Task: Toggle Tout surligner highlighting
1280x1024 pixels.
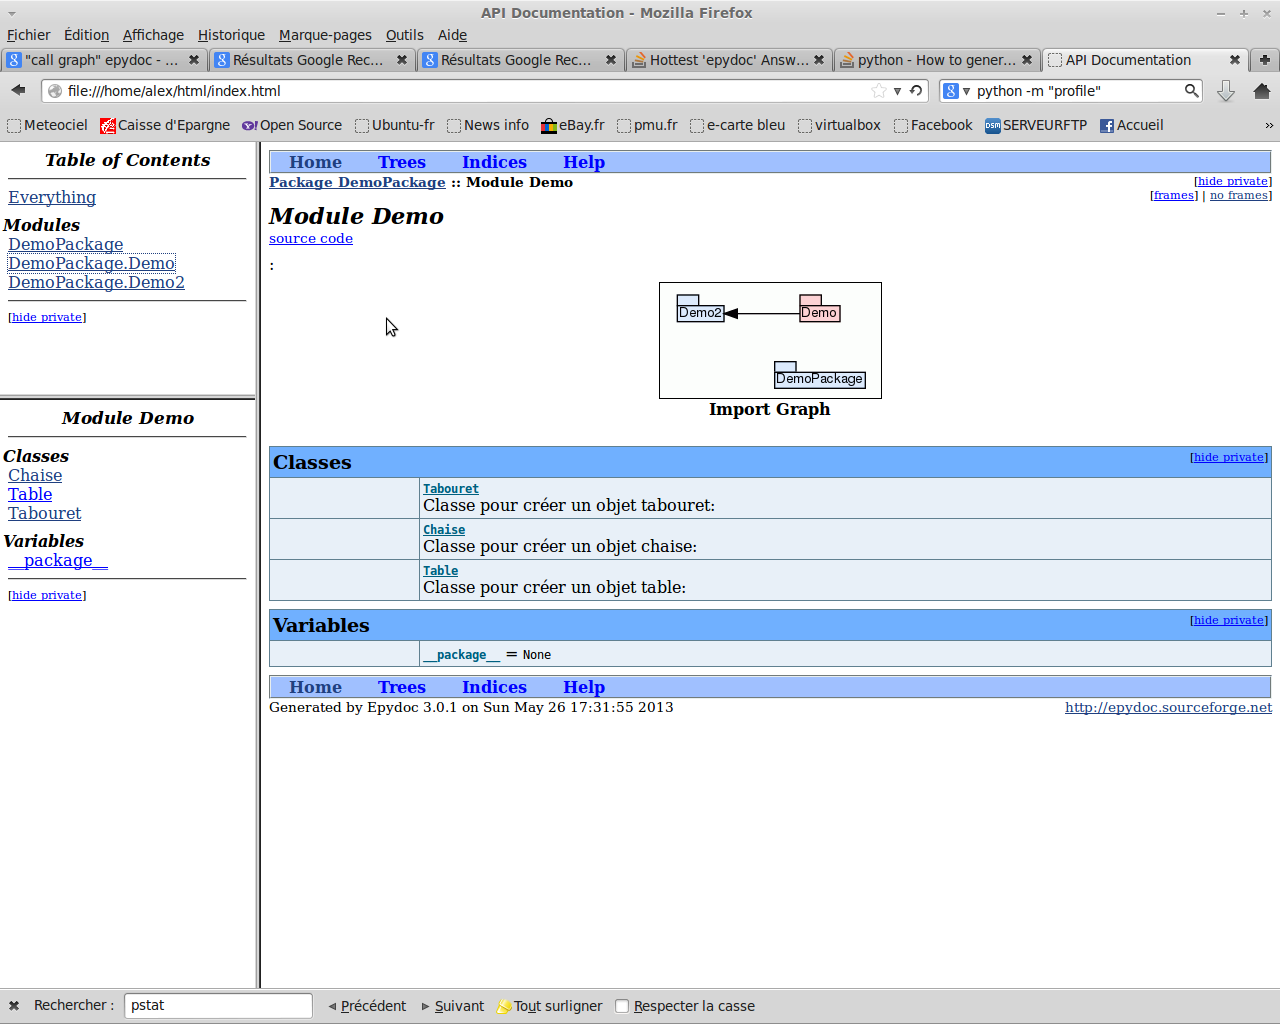Action: click(550, 1006)
